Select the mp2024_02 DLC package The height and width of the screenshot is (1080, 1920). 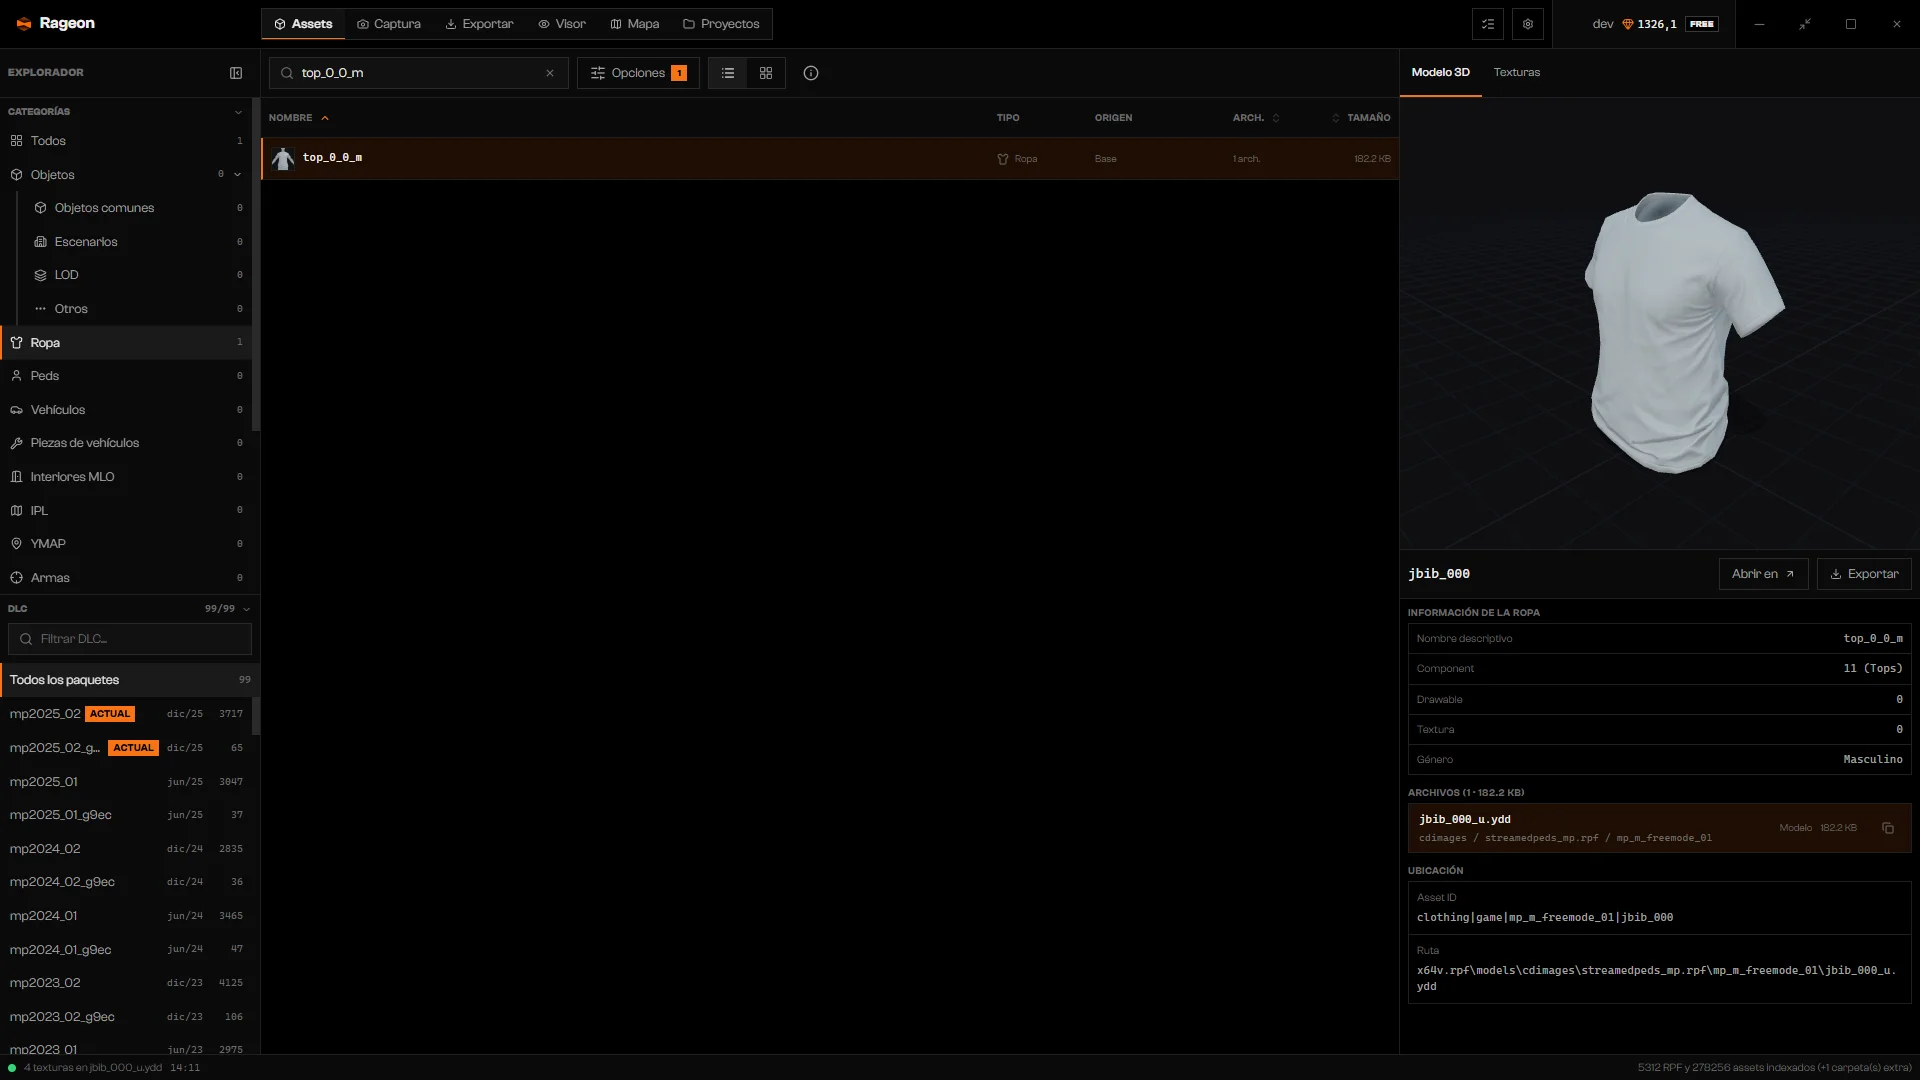[126, 849]
